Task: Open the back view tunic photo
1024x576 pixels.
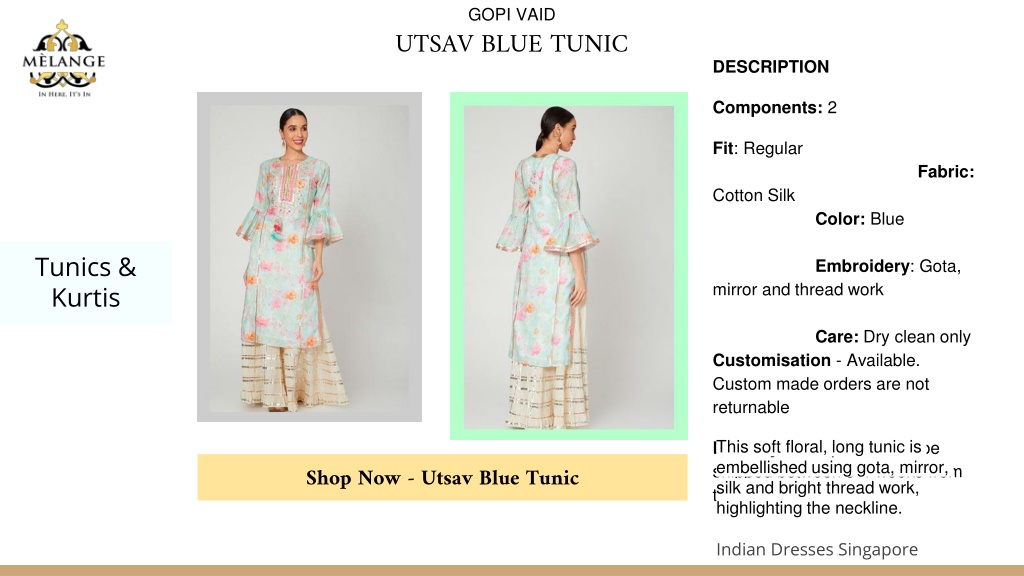Action: [x=569, y=267]
